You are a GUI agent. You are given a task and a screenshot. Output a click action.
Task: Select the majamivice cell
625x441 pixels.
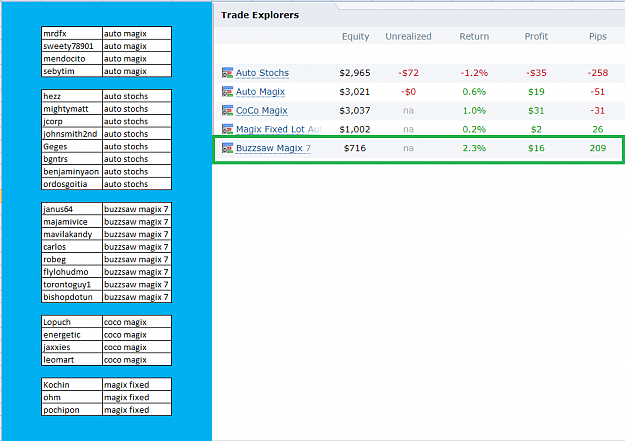pyautogui.click(x=72, y=222)
